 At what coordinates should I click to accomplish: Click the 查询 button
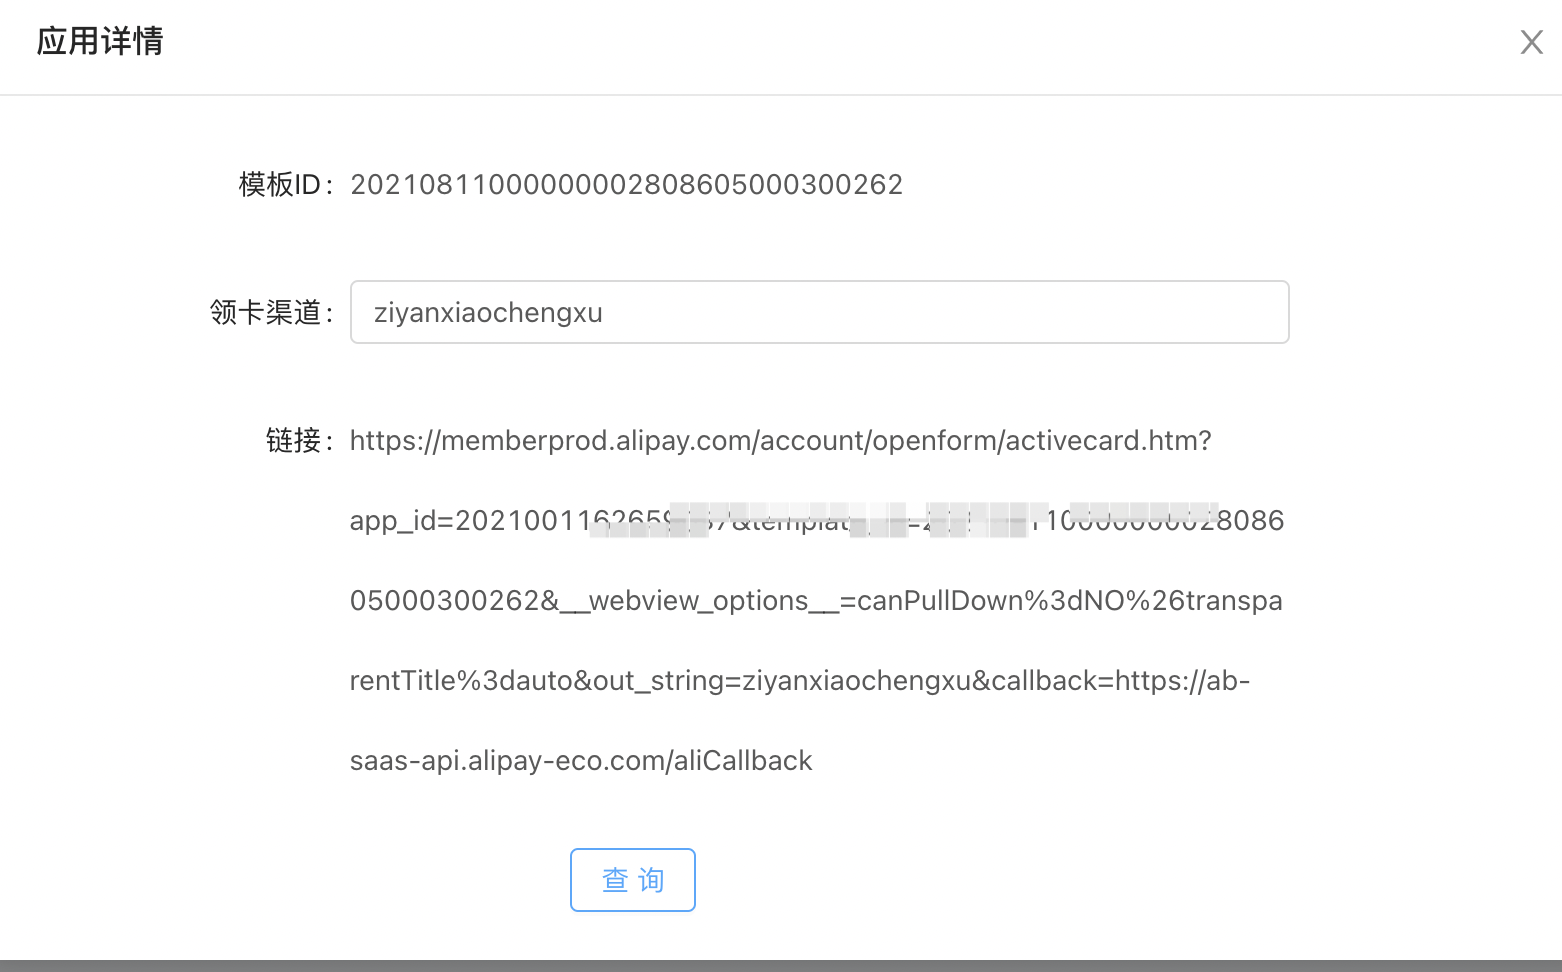tap(633, 880)
